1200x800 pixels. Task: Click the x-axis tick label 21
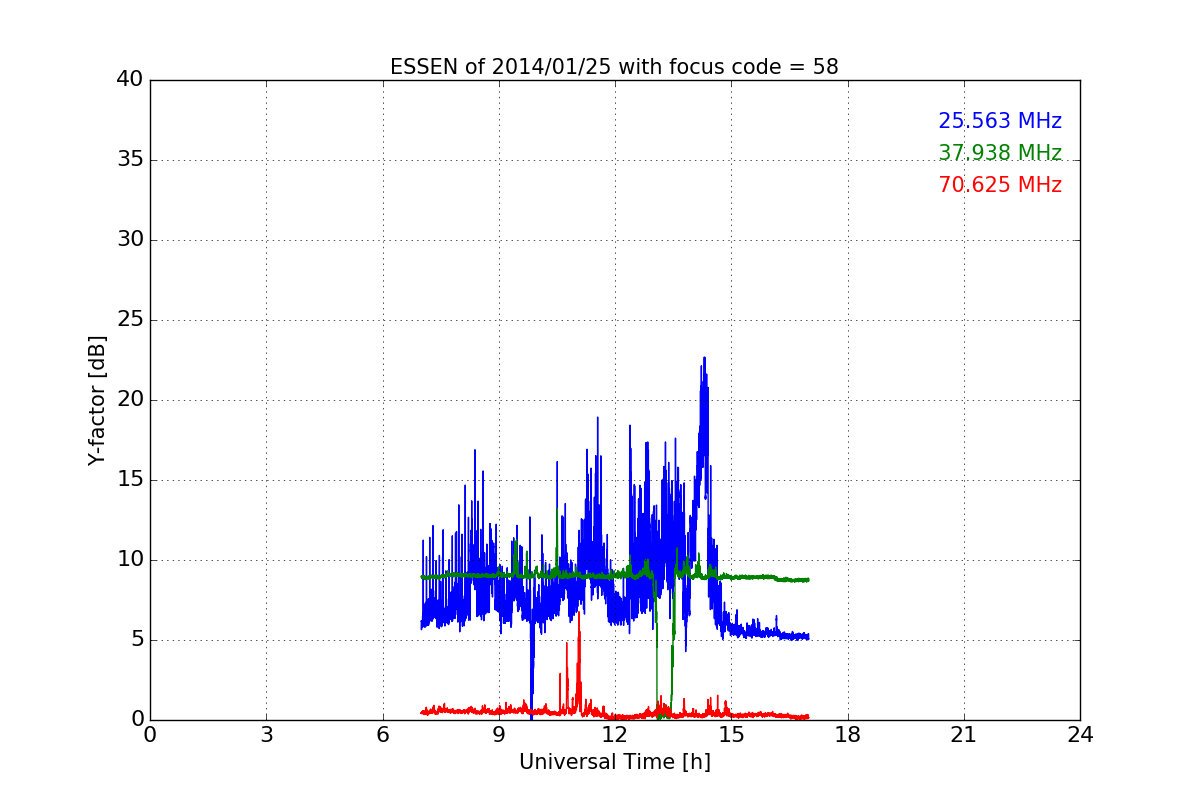click(x=964, y=734)
